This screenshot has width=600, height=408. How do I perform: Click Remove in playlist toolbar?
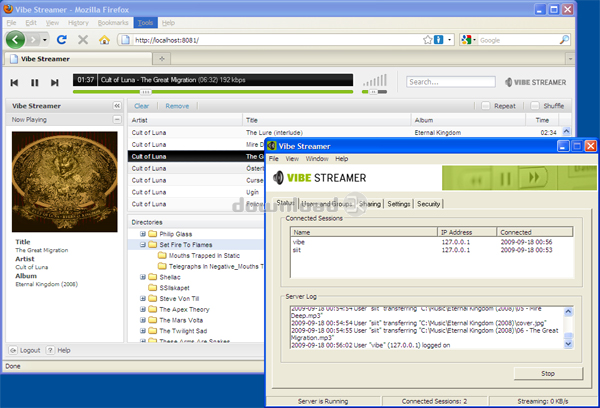177,106
